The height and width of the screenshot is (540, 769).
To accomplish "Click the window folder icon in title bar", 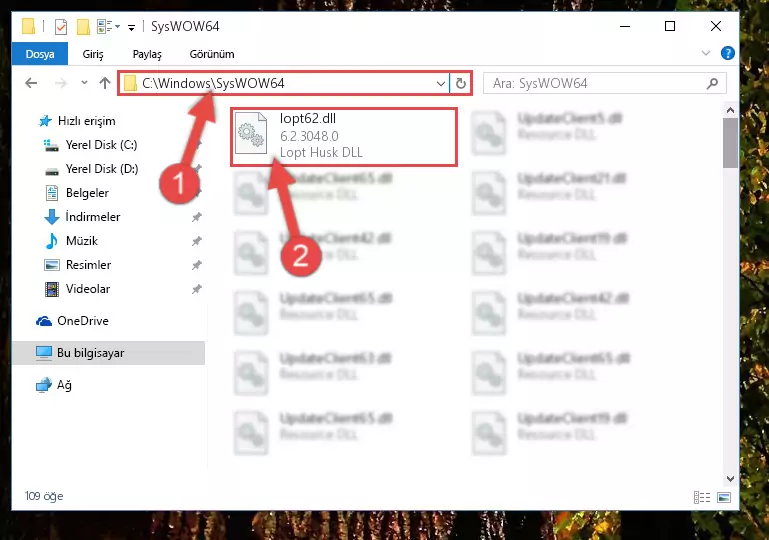I will (28, 26).
